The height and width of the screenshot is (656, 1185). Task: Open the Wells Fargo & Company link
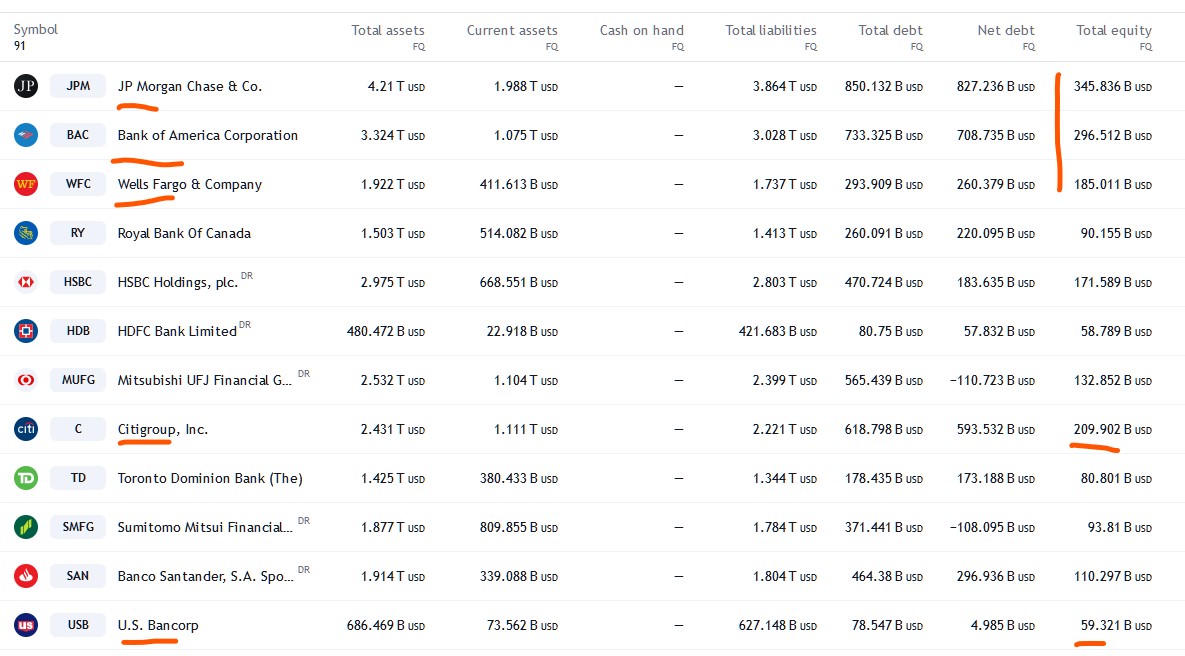(x=190, y=184)
